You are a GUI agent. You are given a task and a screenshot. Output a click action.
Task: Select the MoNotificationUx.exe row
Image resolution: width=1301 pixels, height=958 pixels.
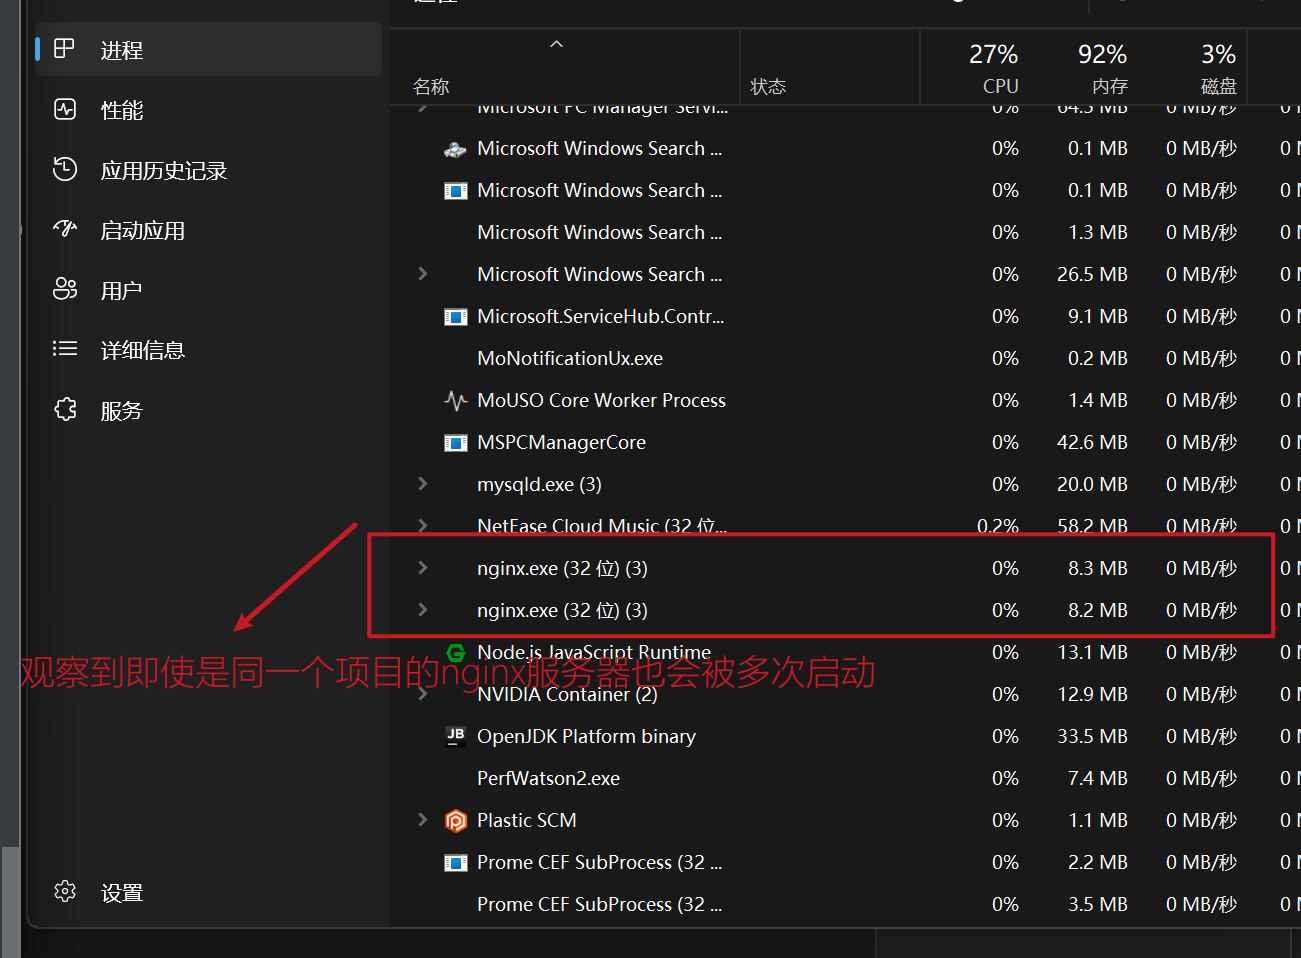pyautogui.click(x=845, y=358)
